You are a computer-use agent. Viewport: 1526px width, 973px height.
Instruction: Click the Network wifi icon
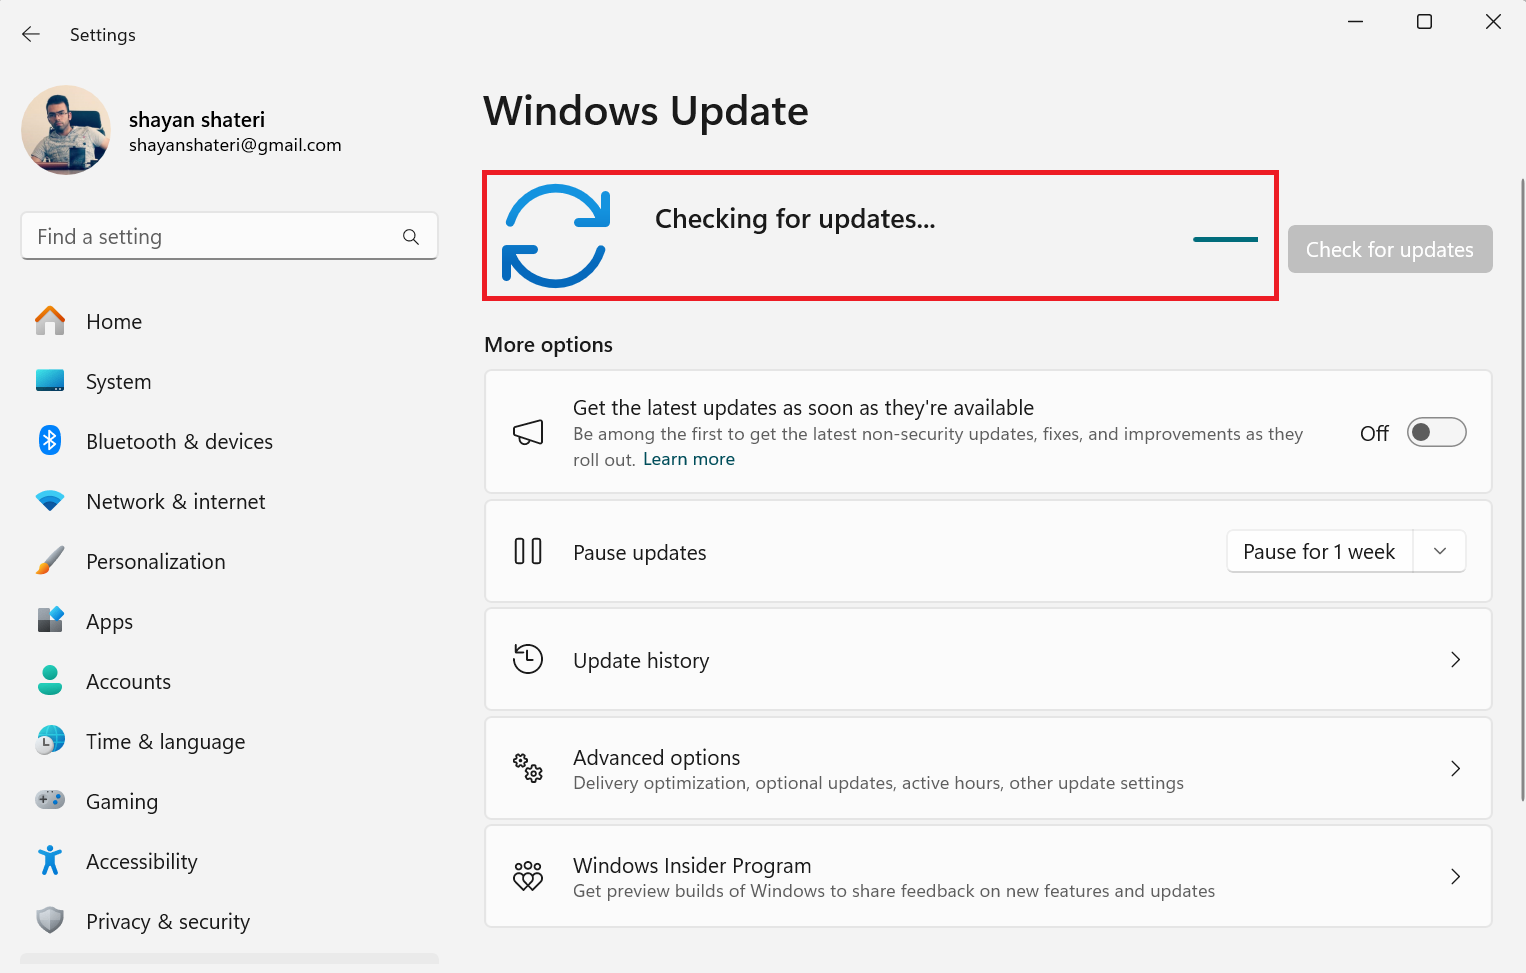[x=50, y=501]
